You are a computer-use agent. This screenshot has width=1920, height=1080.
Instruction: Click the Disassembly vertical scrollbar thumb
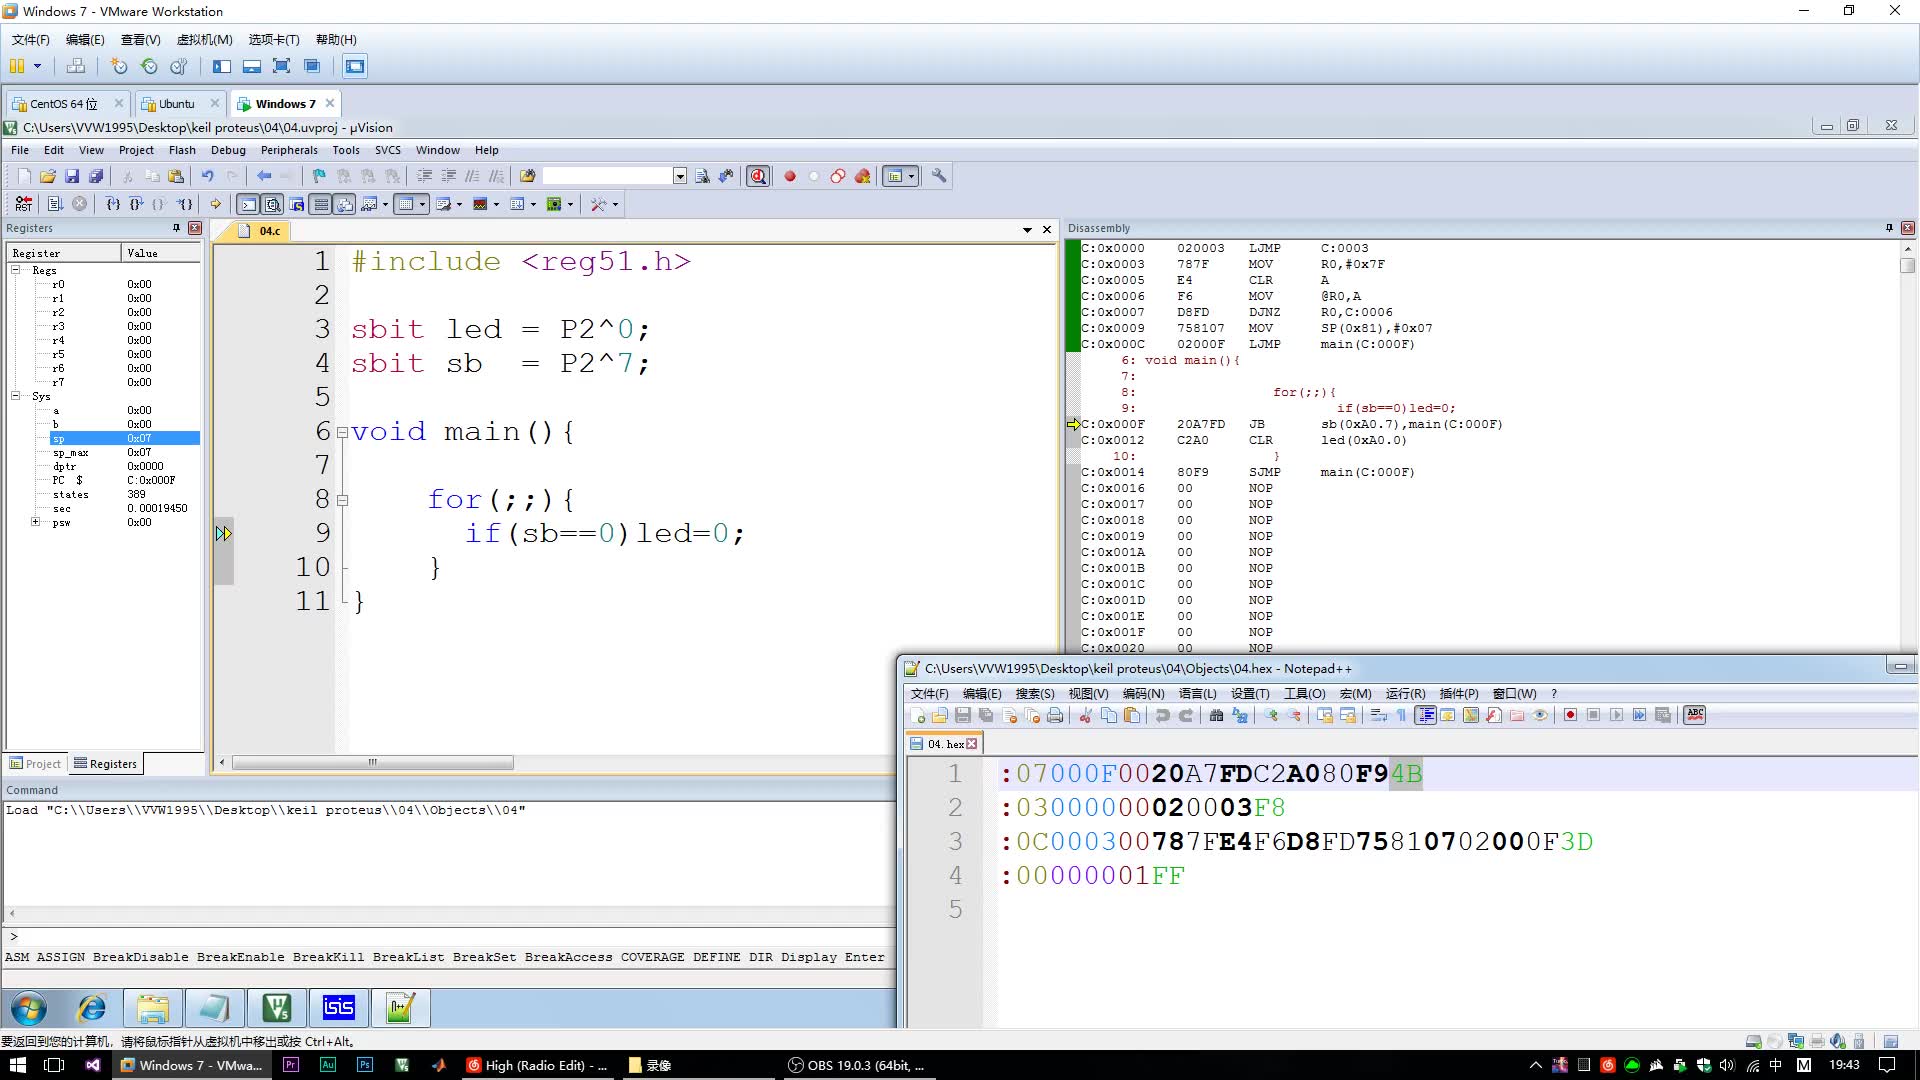(x=1908, y=265)
